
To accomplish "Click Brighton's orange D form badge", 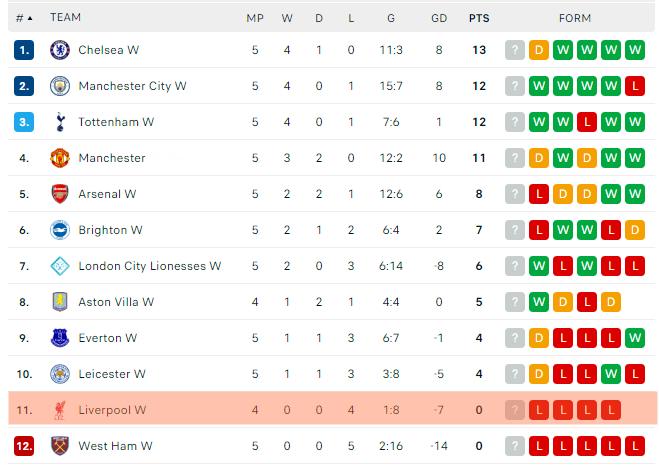I will (x=635, y=230).
